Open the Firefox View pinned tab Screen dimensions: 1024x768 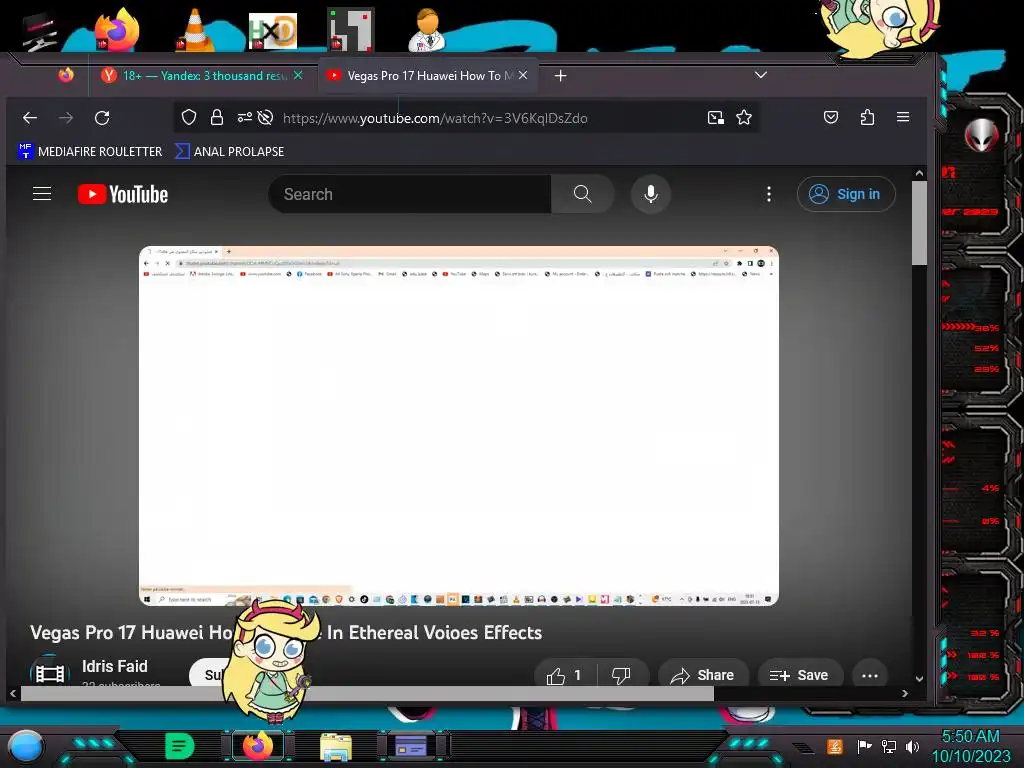coord(66,75)
